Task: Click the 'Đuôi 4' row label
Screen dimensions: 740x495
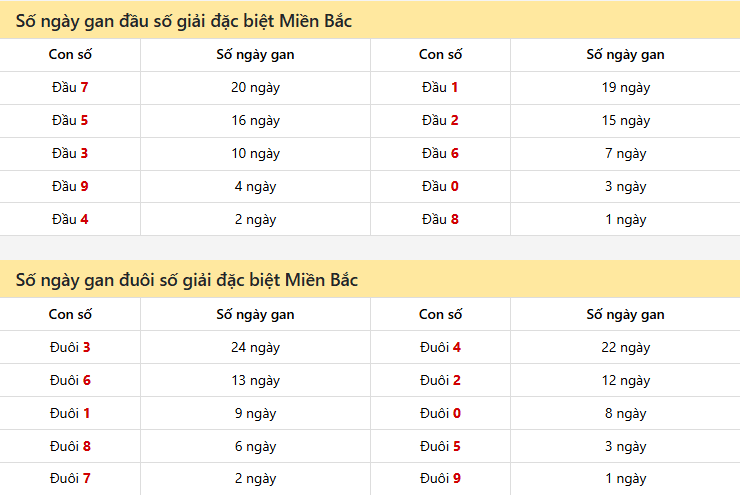Action: pyautogui.click(x=440, y=348)
